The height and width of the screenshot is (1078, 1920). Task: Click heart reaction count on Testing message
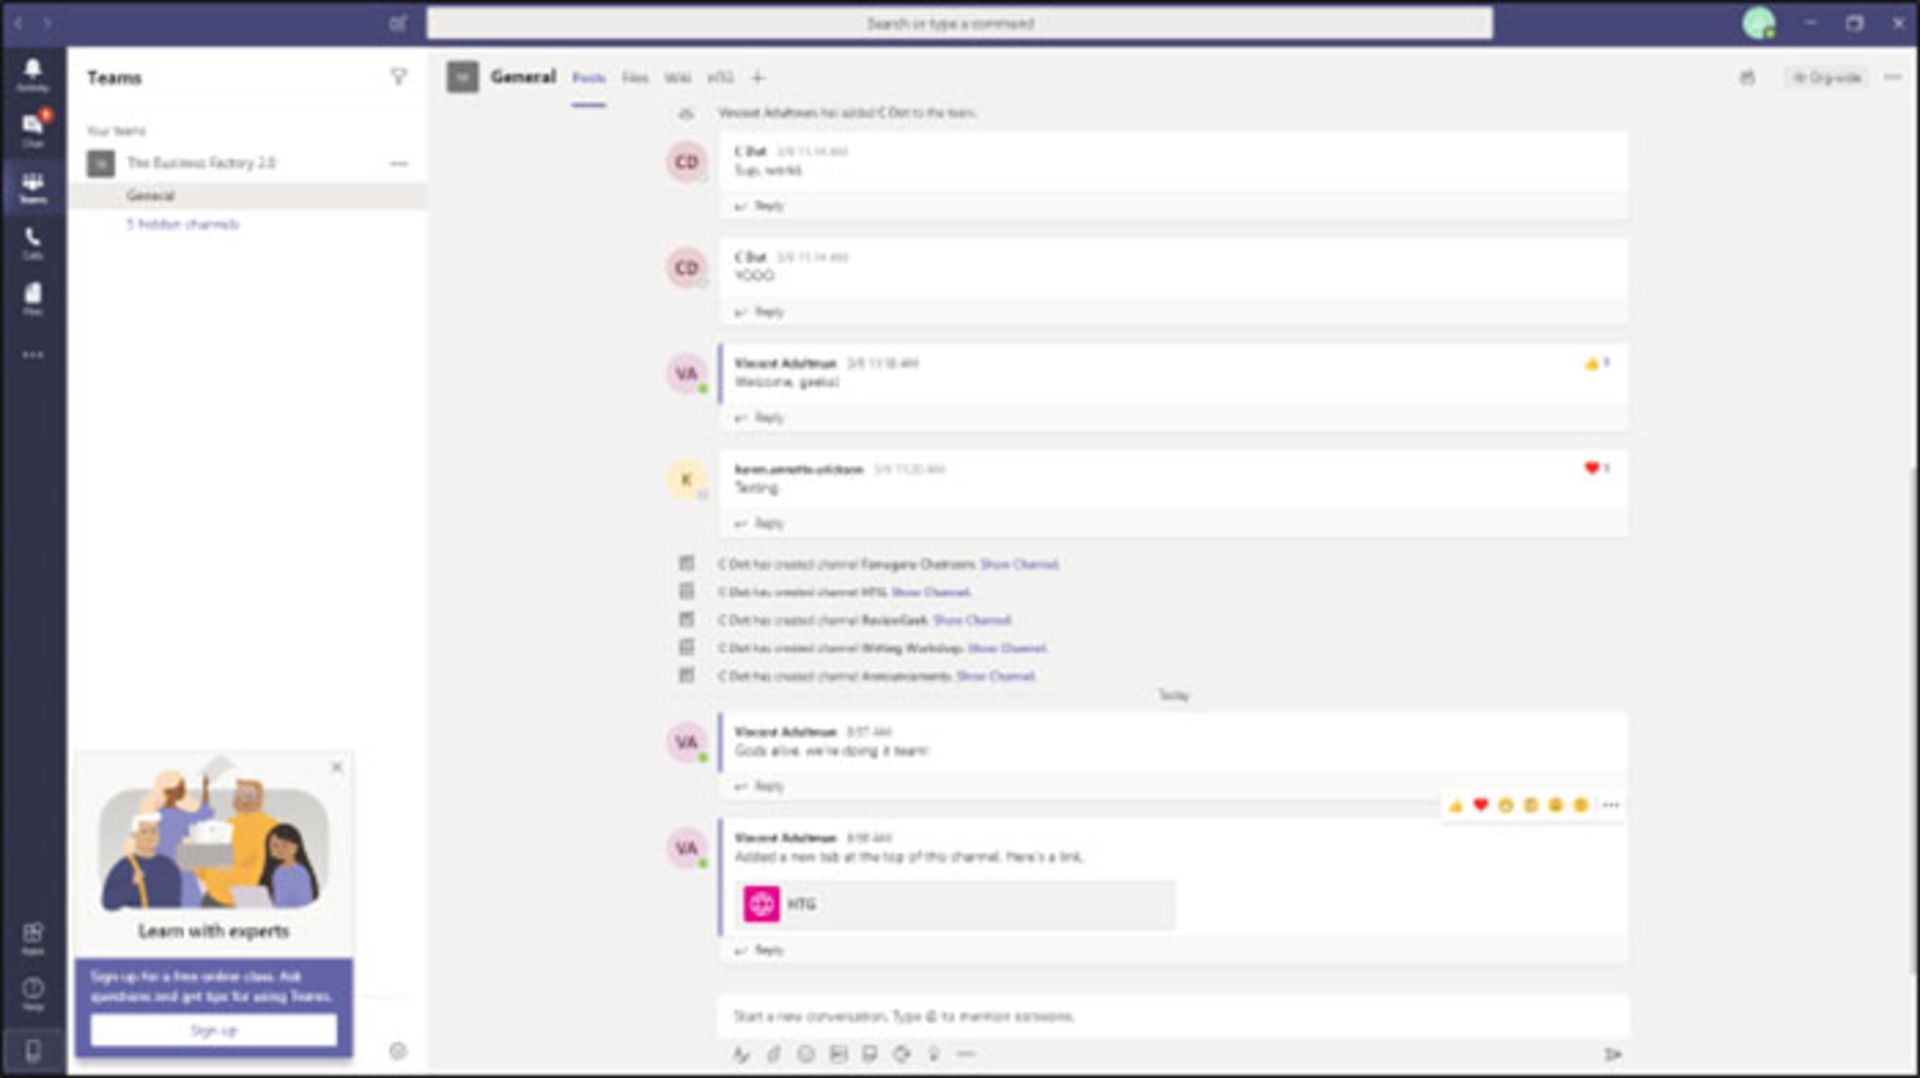[x=1597, y=468]
